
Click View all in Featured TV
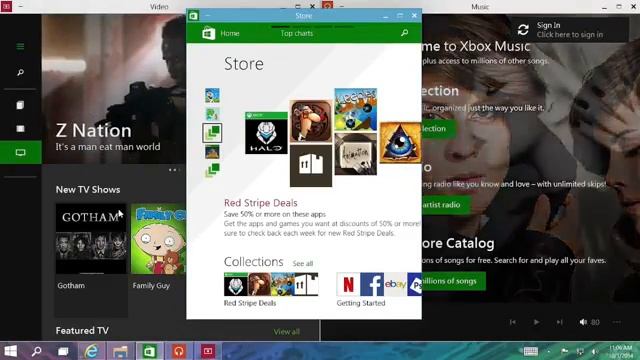(x=287, y=331)
